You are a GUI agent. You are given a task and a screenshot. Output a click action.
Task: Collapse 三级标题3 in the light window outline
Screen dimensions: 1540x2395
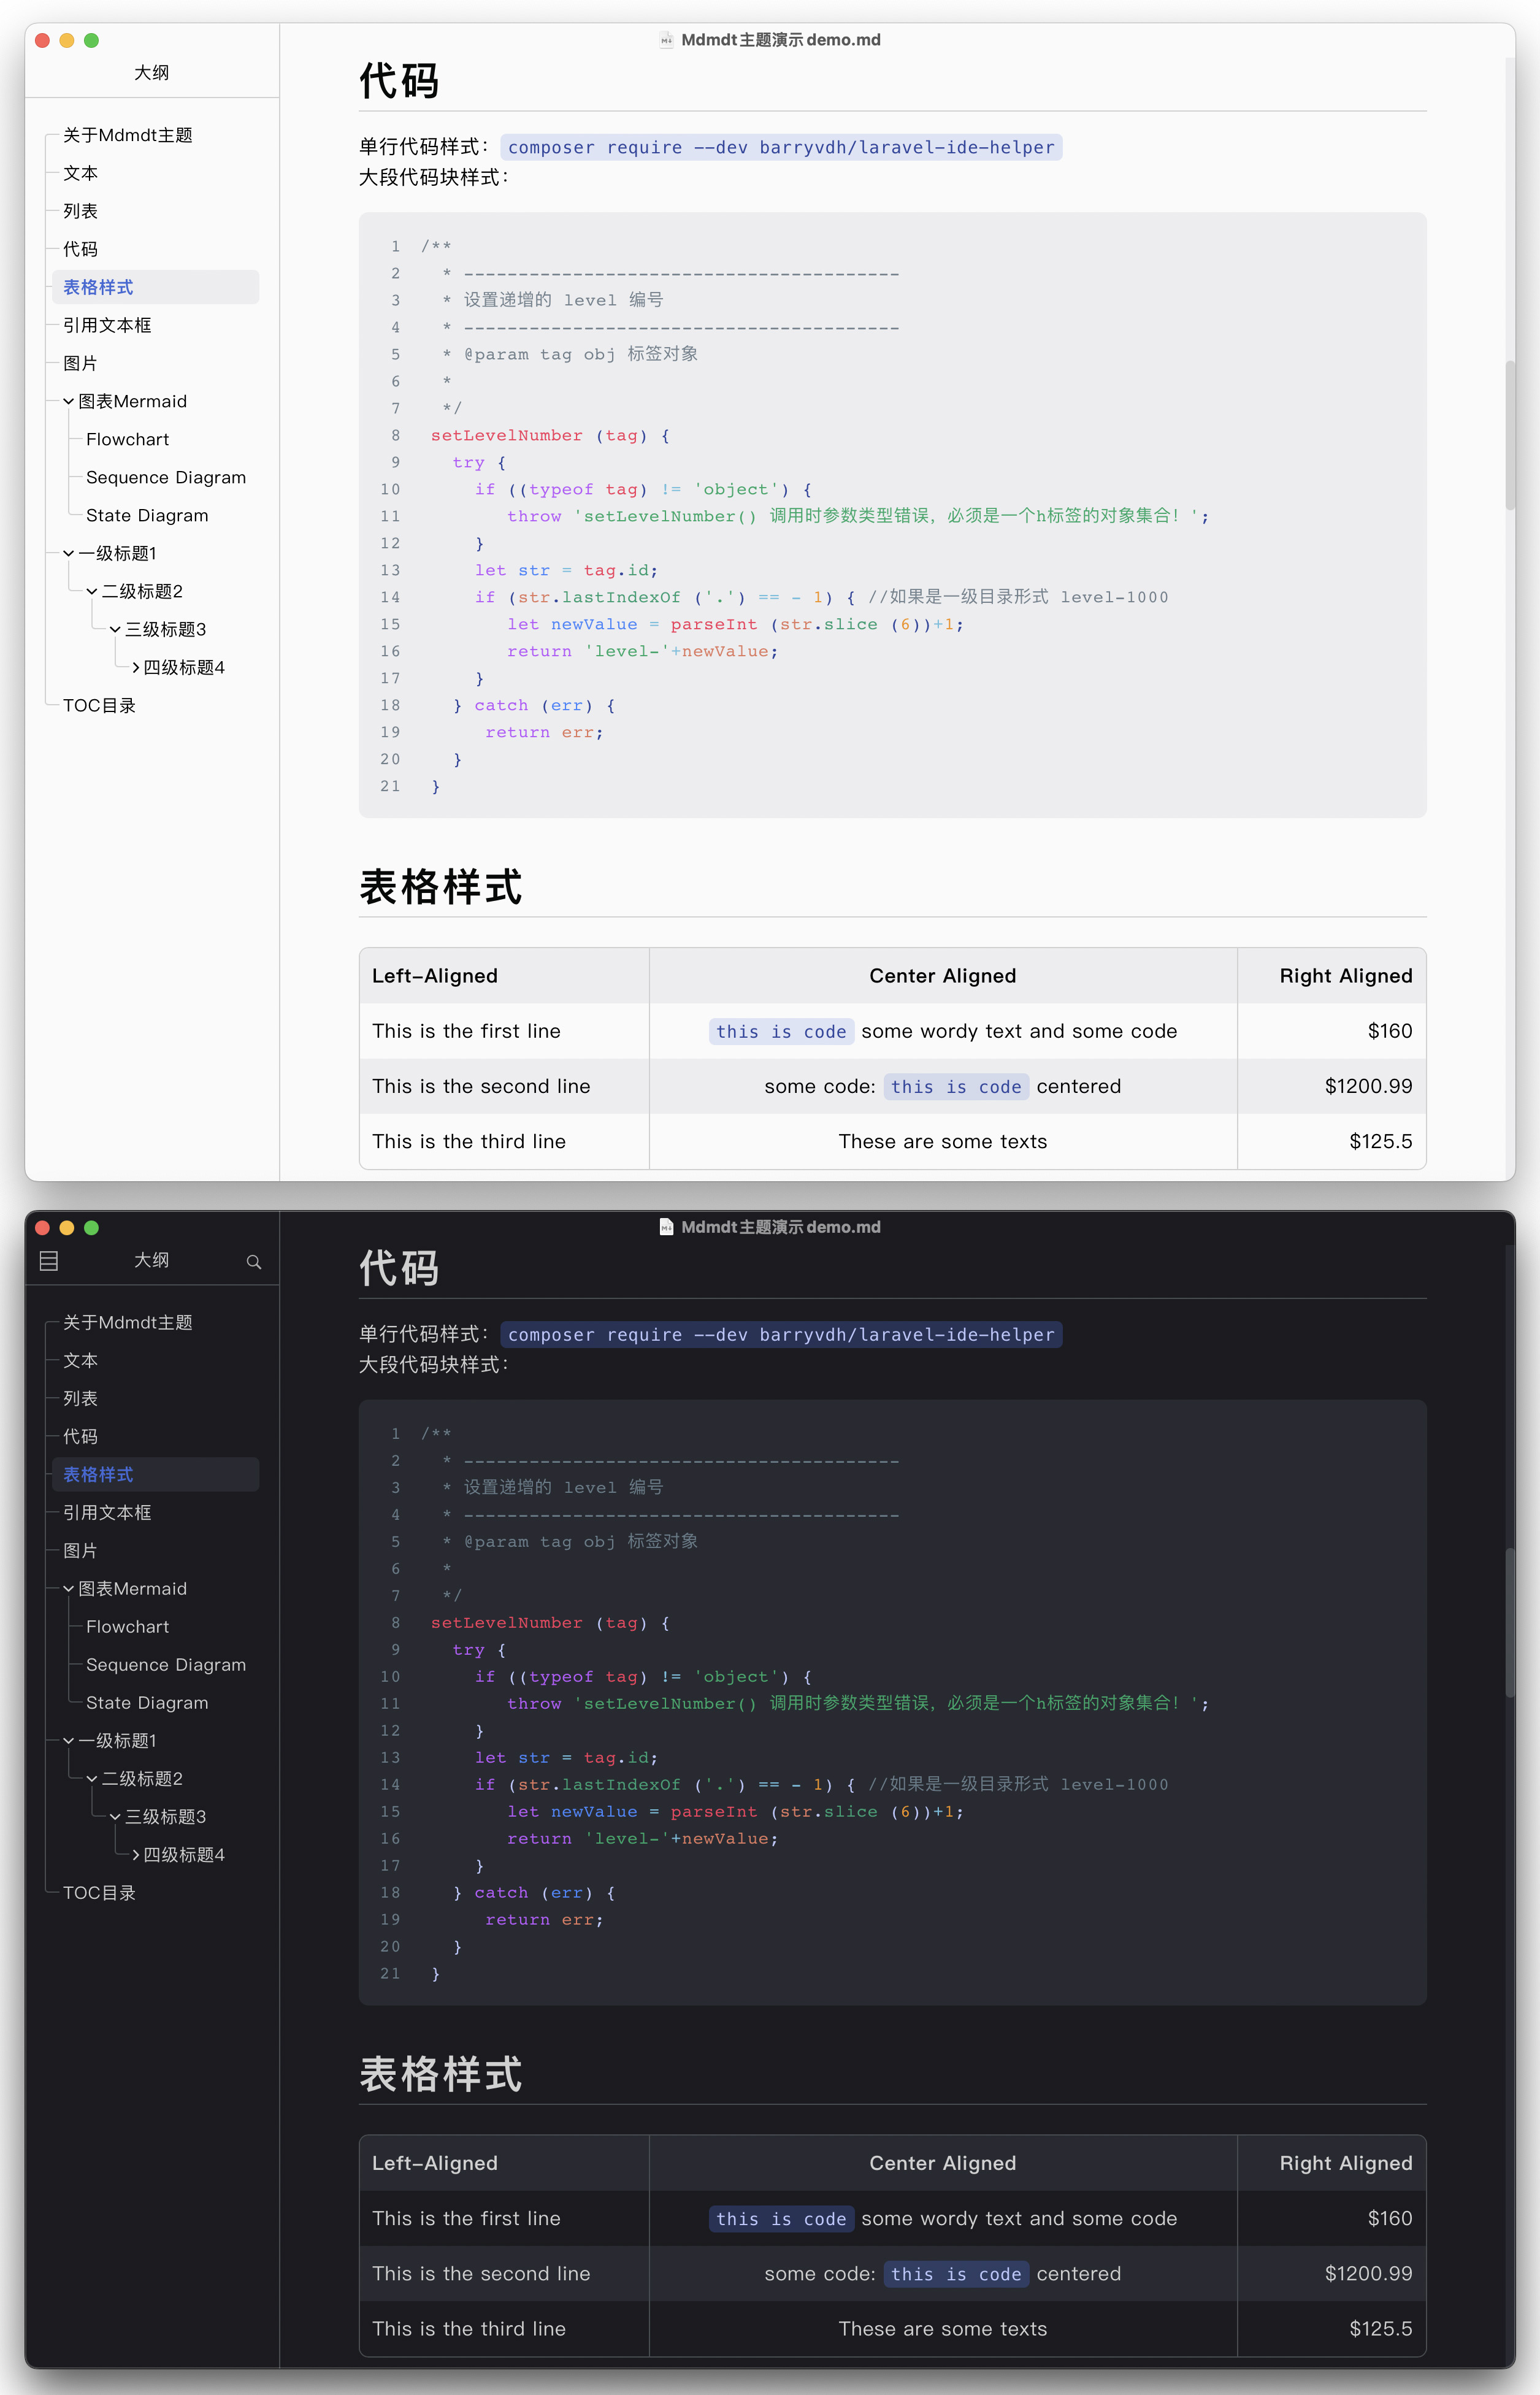115,630
